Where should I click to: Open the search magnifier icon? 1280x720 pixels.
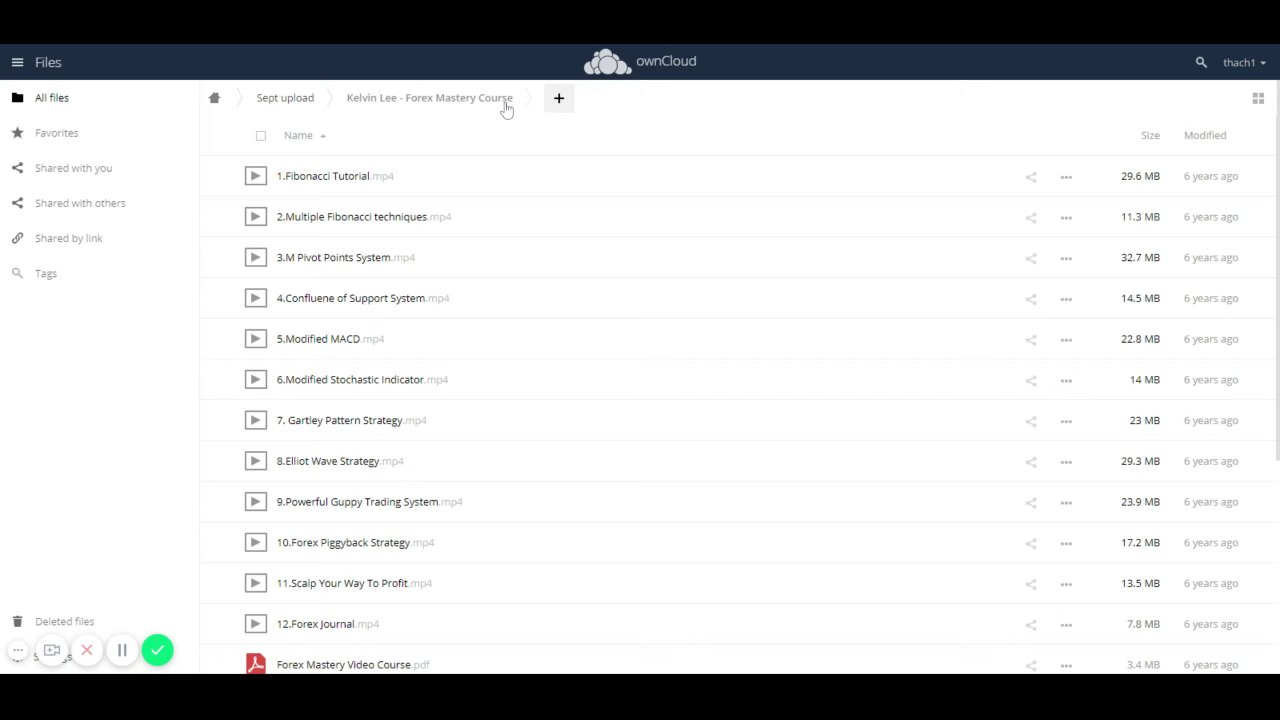click(1201, 62)
